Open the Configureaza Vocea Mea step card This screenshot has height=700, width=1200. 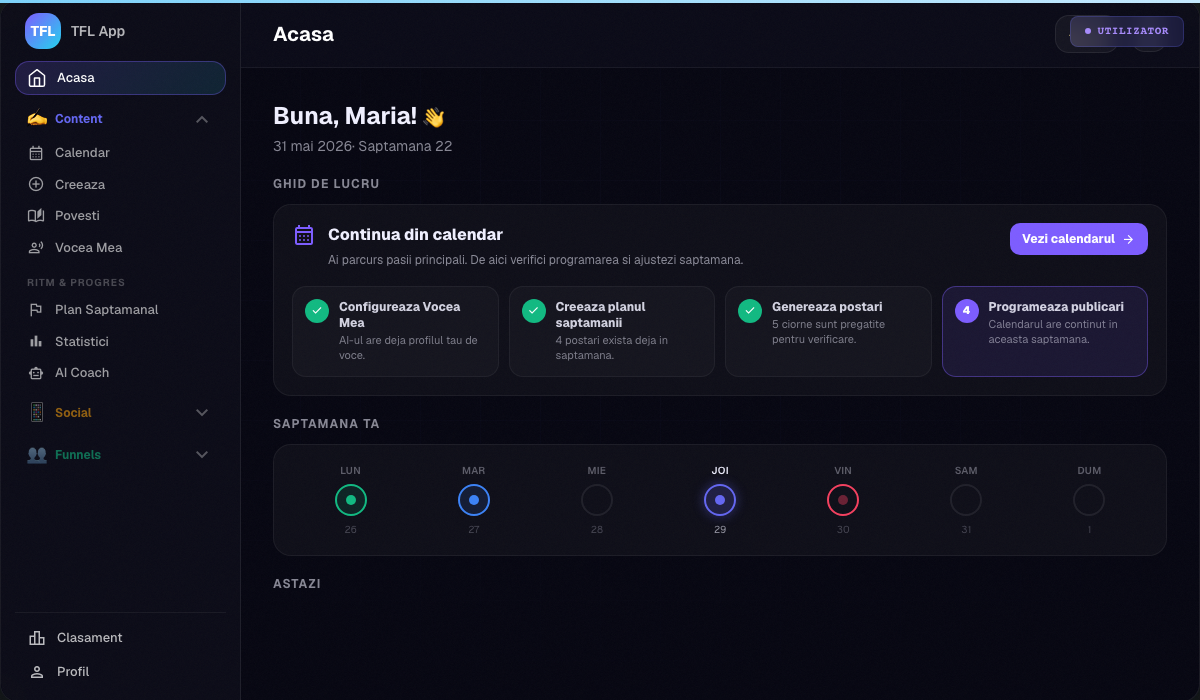[x=395, y=331]
